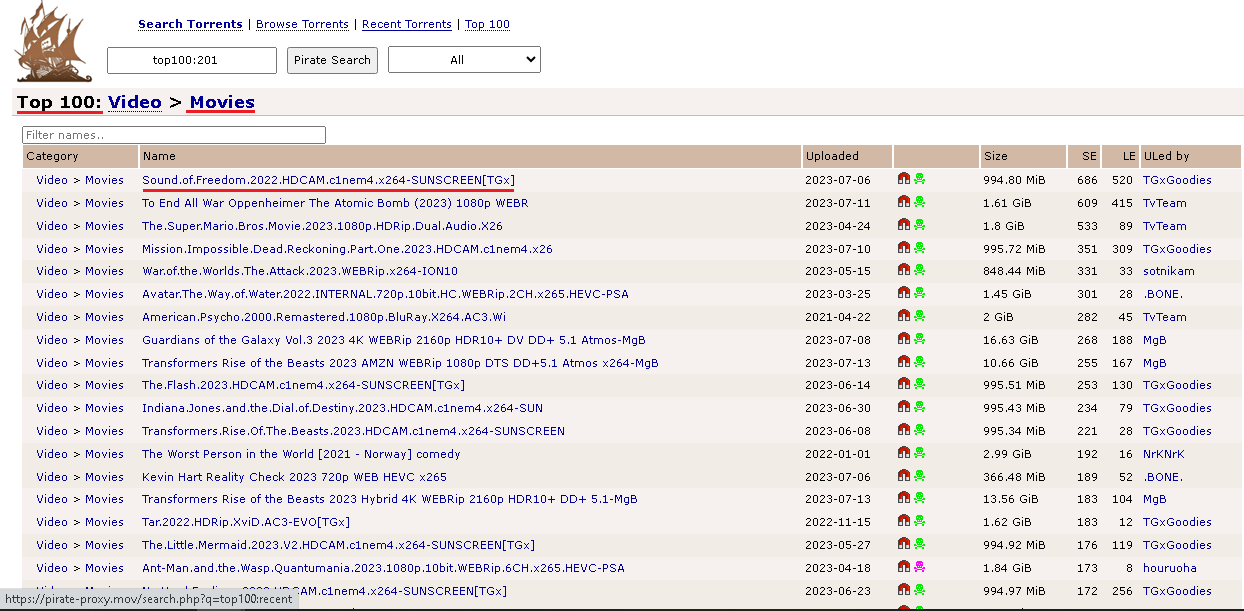Image resolution: width=1244 pixels, height=611 pixels.
Task: Click the Pirate Search button
Action: (x=332, y=60)
